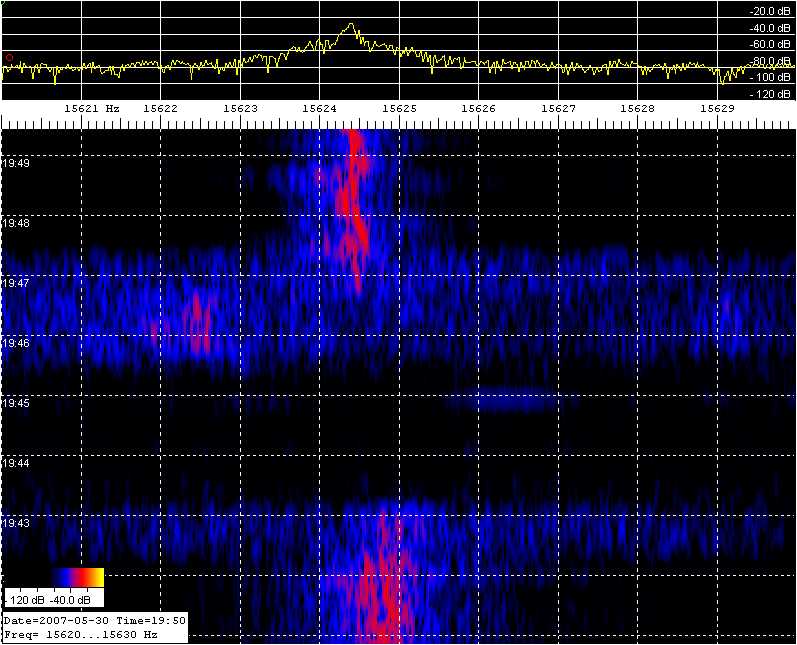Click the yellow spectrum peak near 15624.4 Hz
797x645 pixels.
pos(351,24)
